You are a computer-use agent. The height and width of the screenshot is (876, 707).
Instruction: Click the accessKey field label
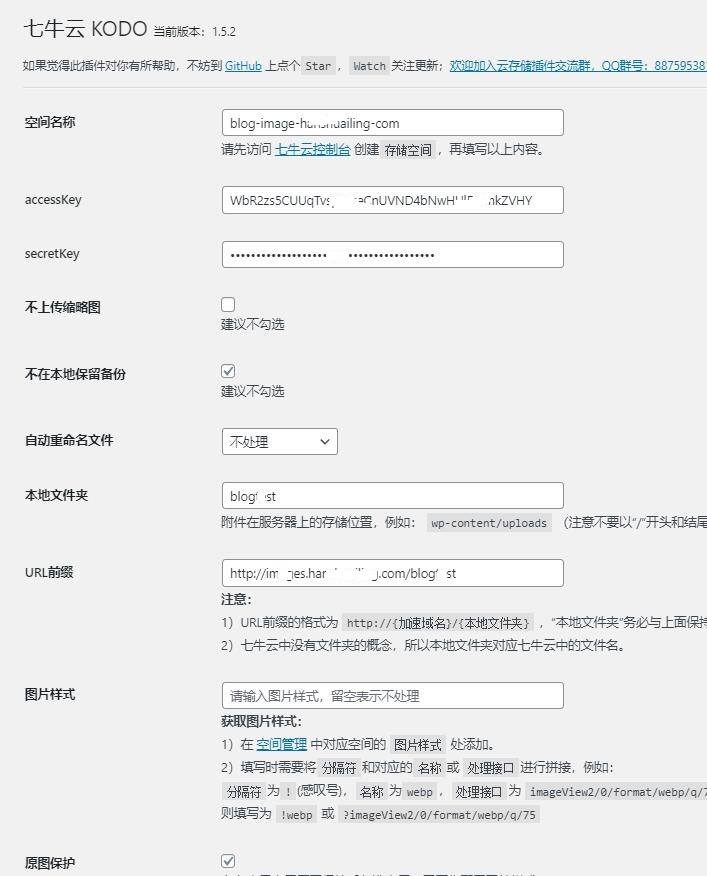coord(53,200)
